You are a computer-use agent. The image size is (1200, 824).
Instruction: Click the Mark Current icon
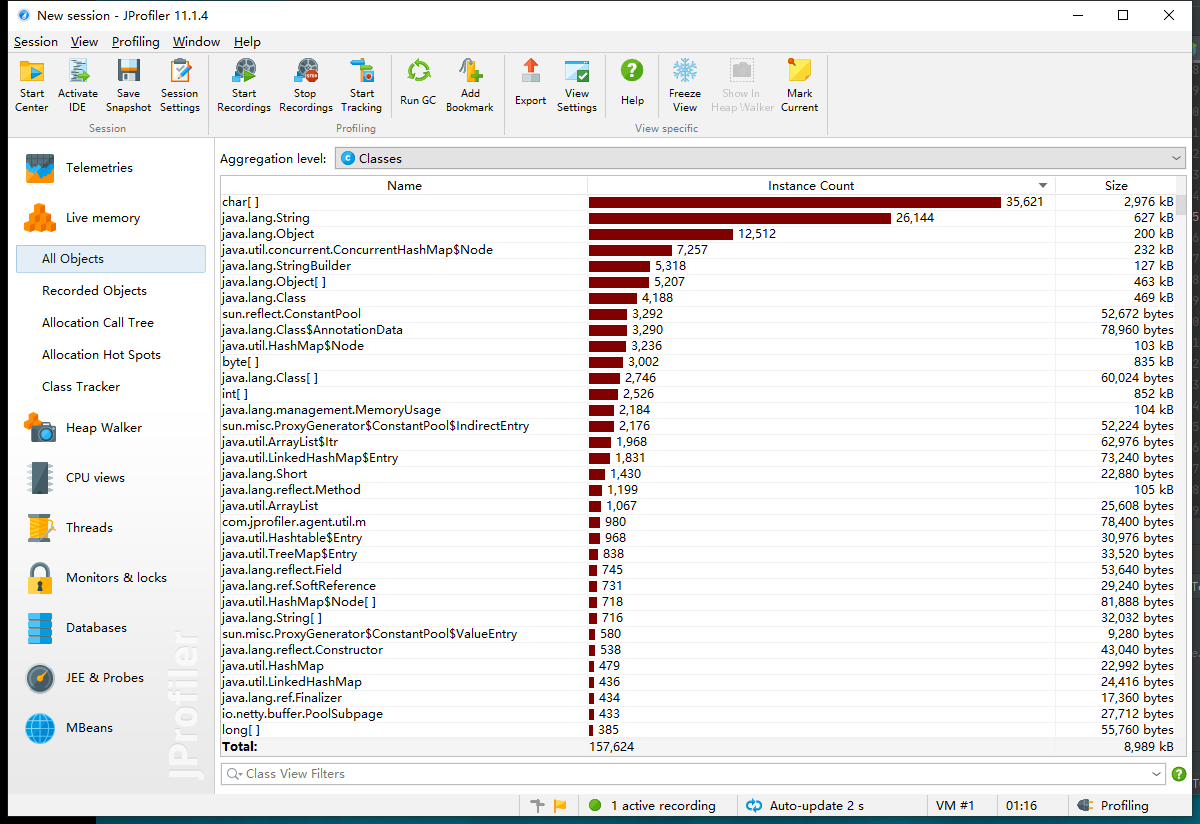coord(799,85)
